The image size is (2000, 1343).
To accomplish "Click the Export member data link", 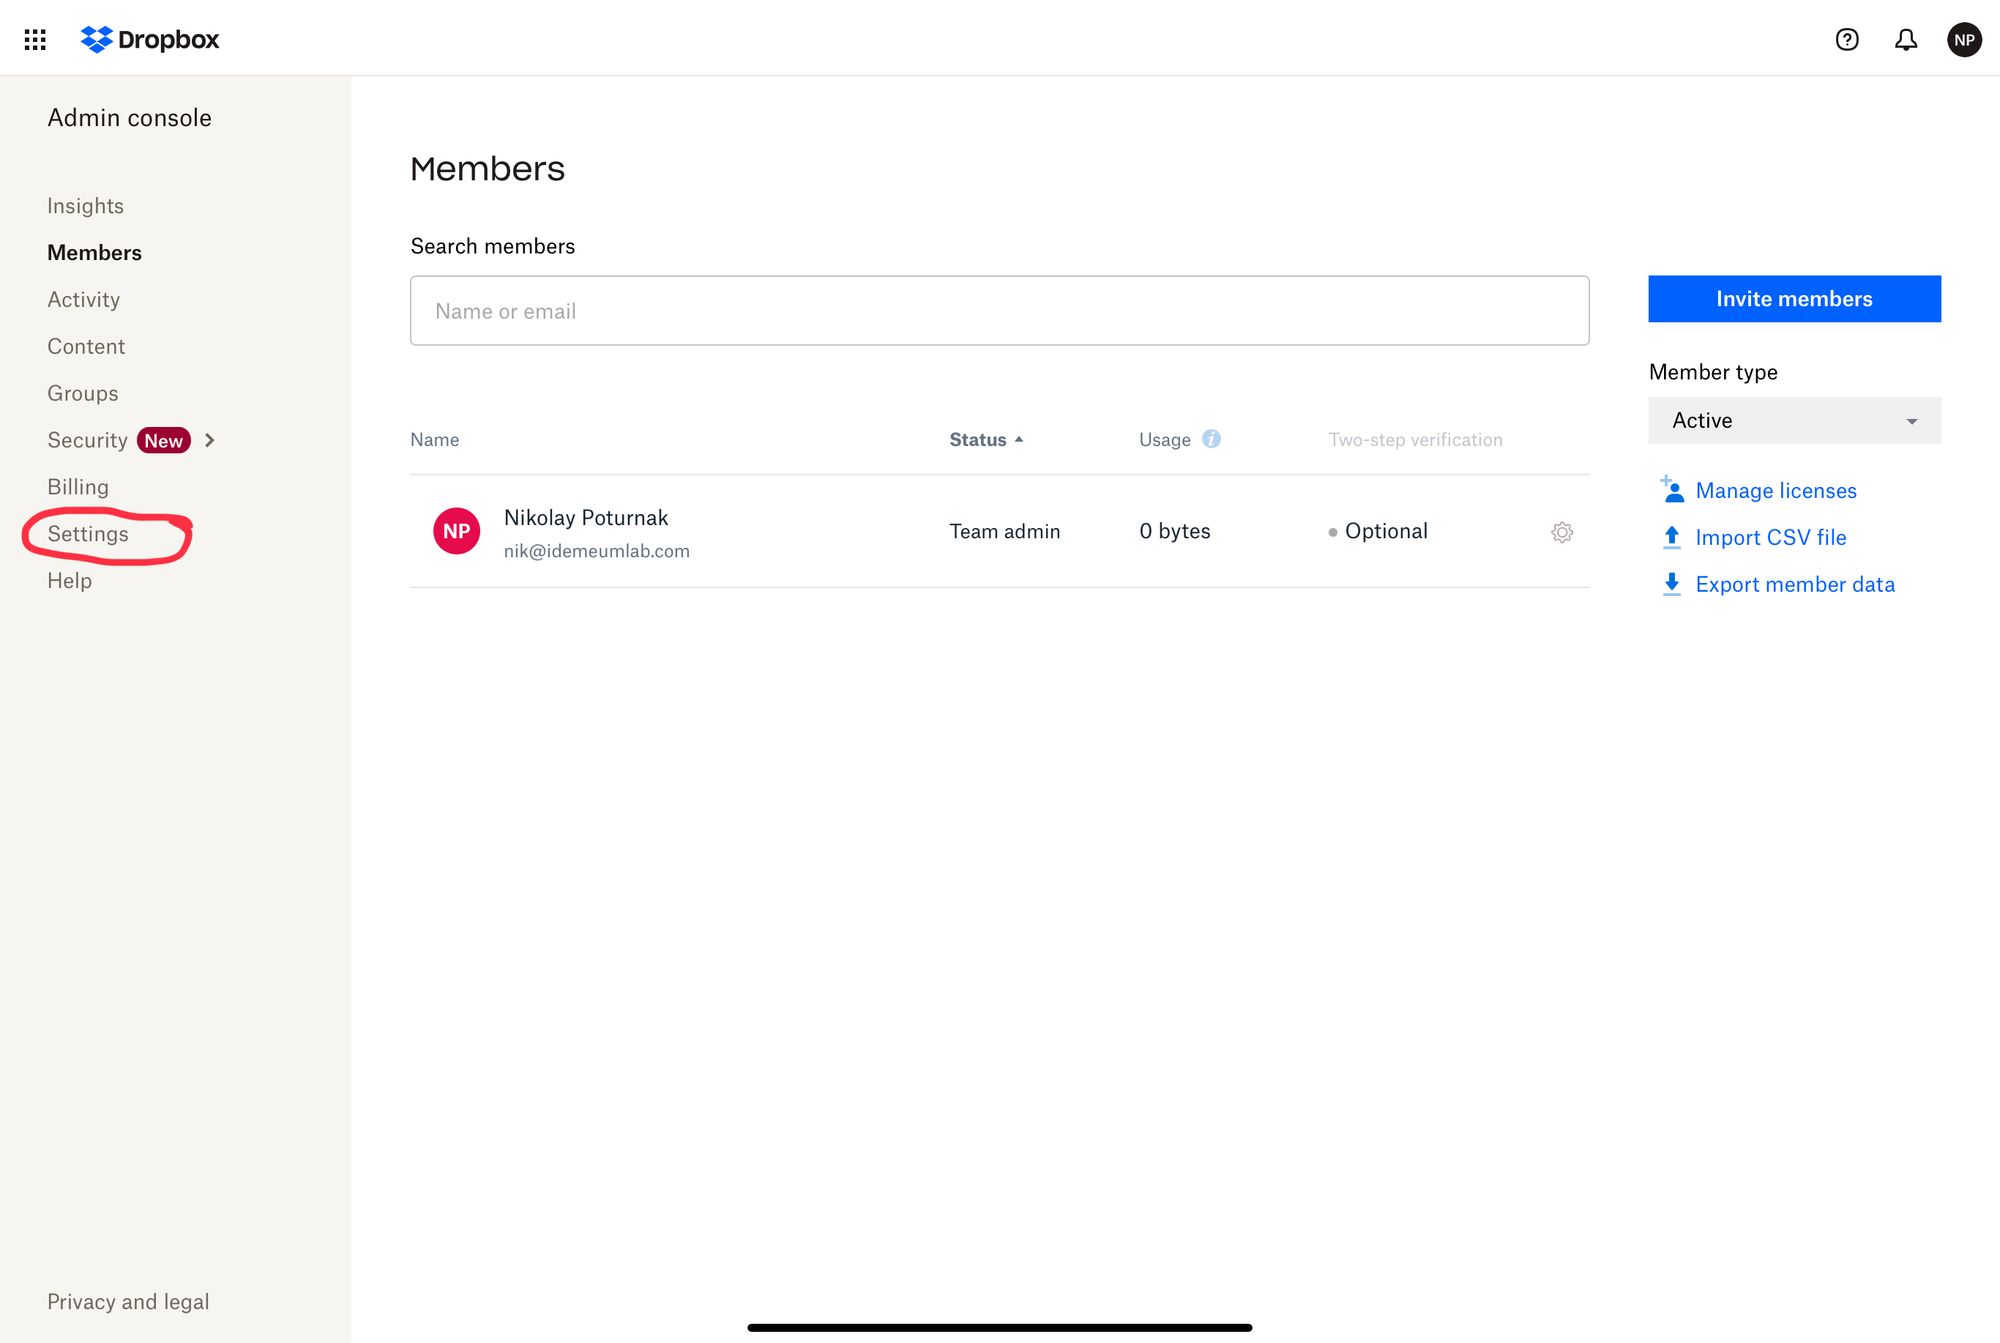I will tap(1795, 584).
